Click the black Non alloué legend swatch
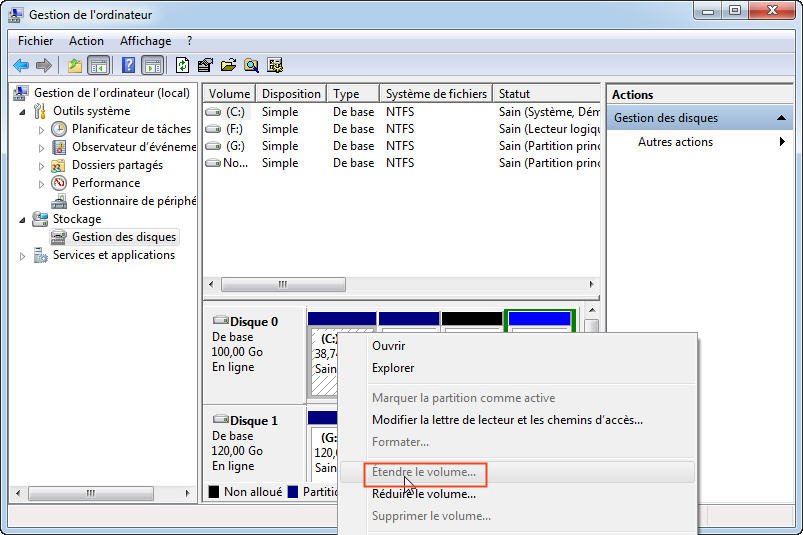Screen dimensions: 803x535 tap(214, 492)
